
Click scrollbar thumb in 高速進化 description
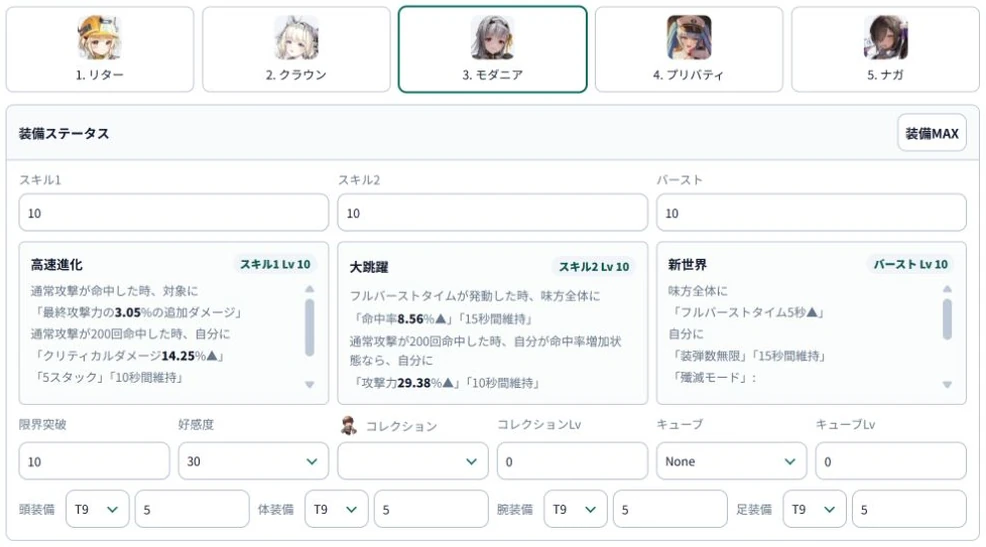coord(309,328)
